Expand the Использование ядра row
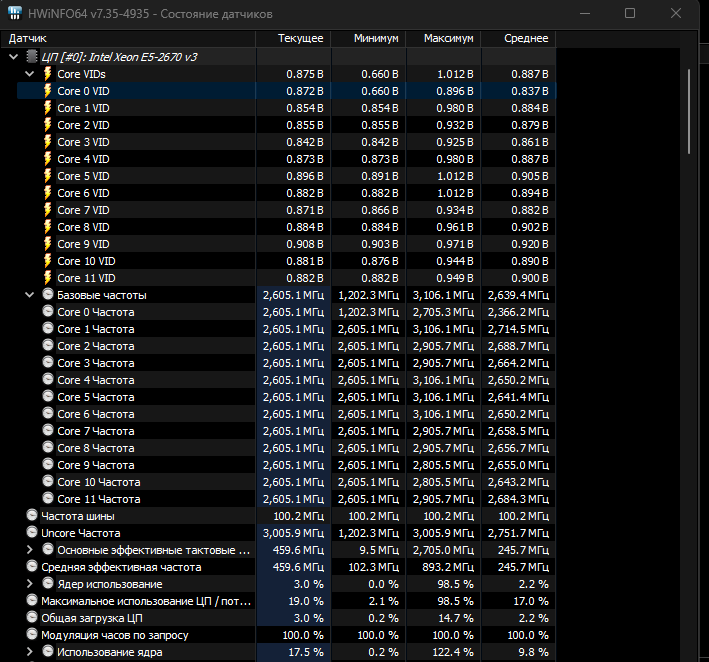Viewport: 709px width, 662px height. click(30, 652)
